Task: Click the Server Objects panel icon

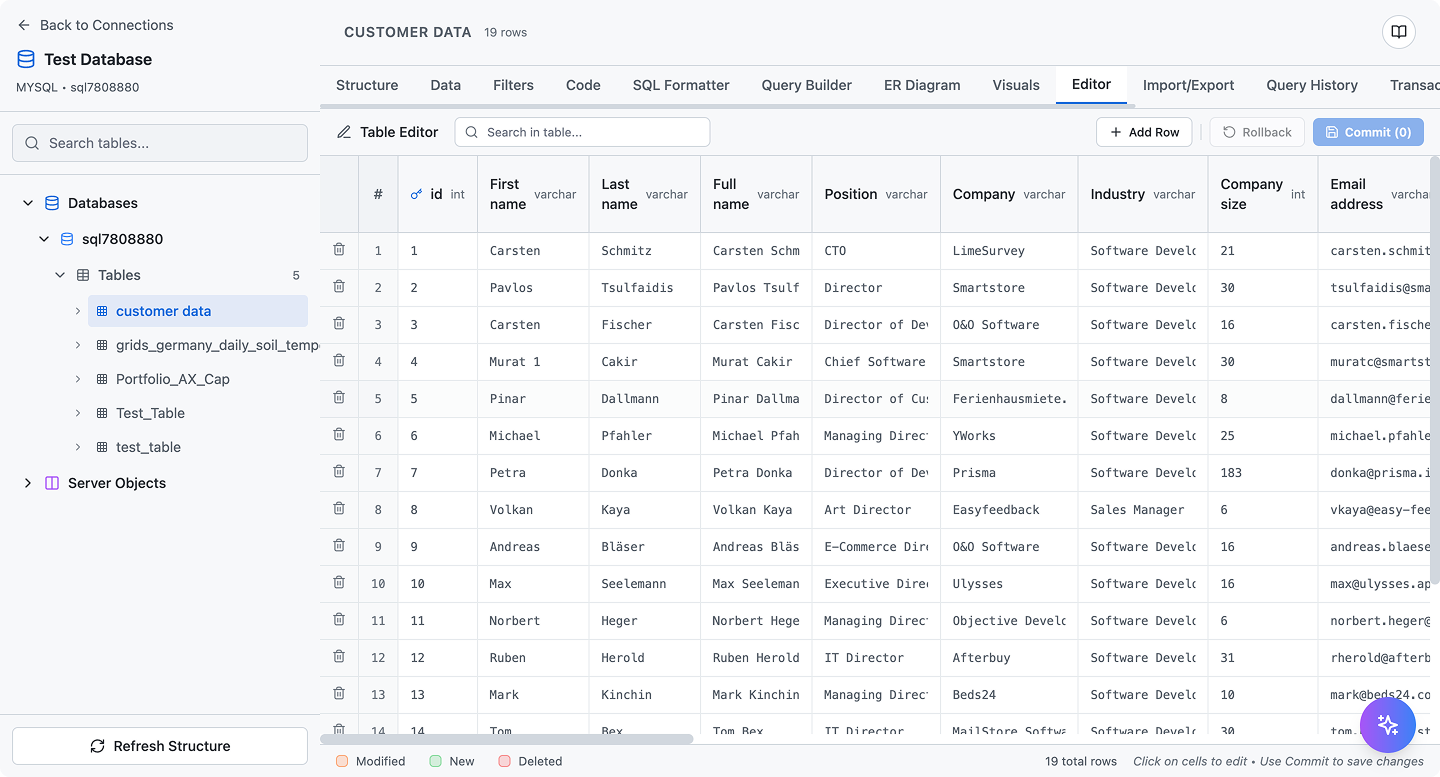Action: point(51,483)
